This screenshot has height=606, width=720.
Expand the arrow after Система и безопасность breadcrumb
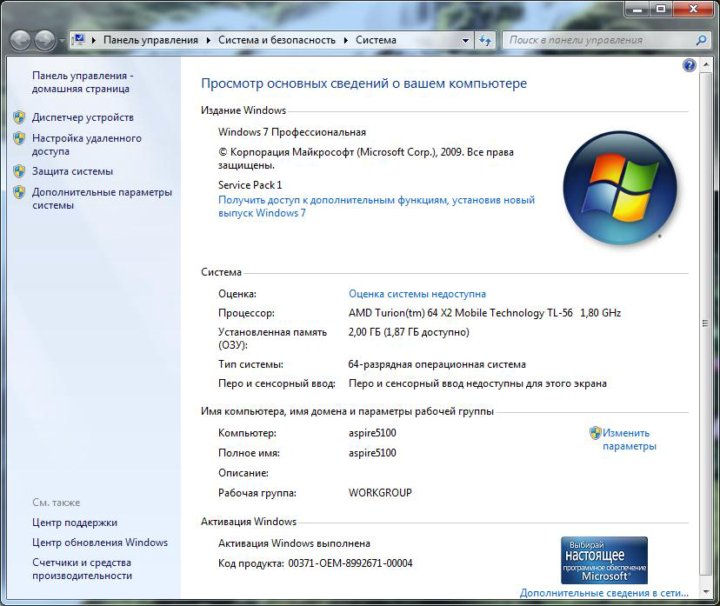(346, 41)
